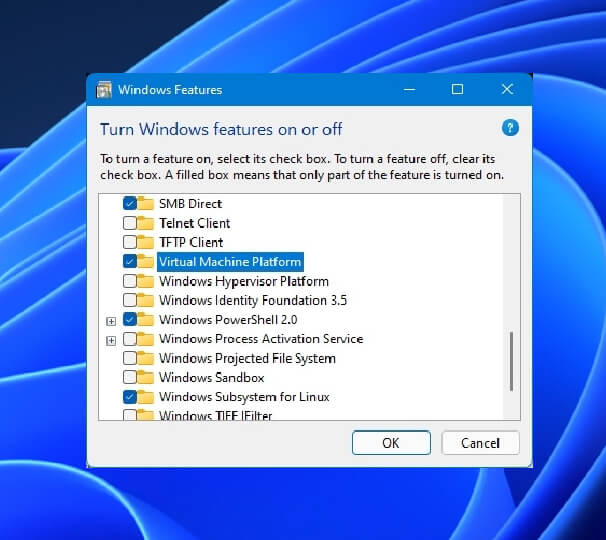Image resolution: width=606 pixels, height=540 pixels.
Task: Click the Virtual Machine Platform folder icon
Action: click(x=145, y=261)
